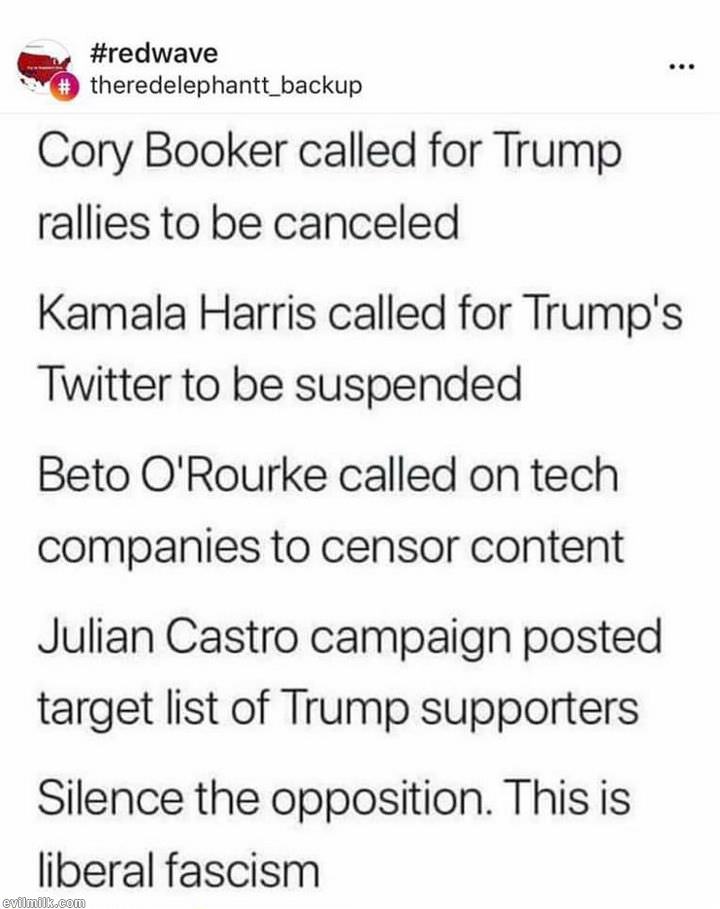Click the name "Kamala Harris"

(164, 316)
